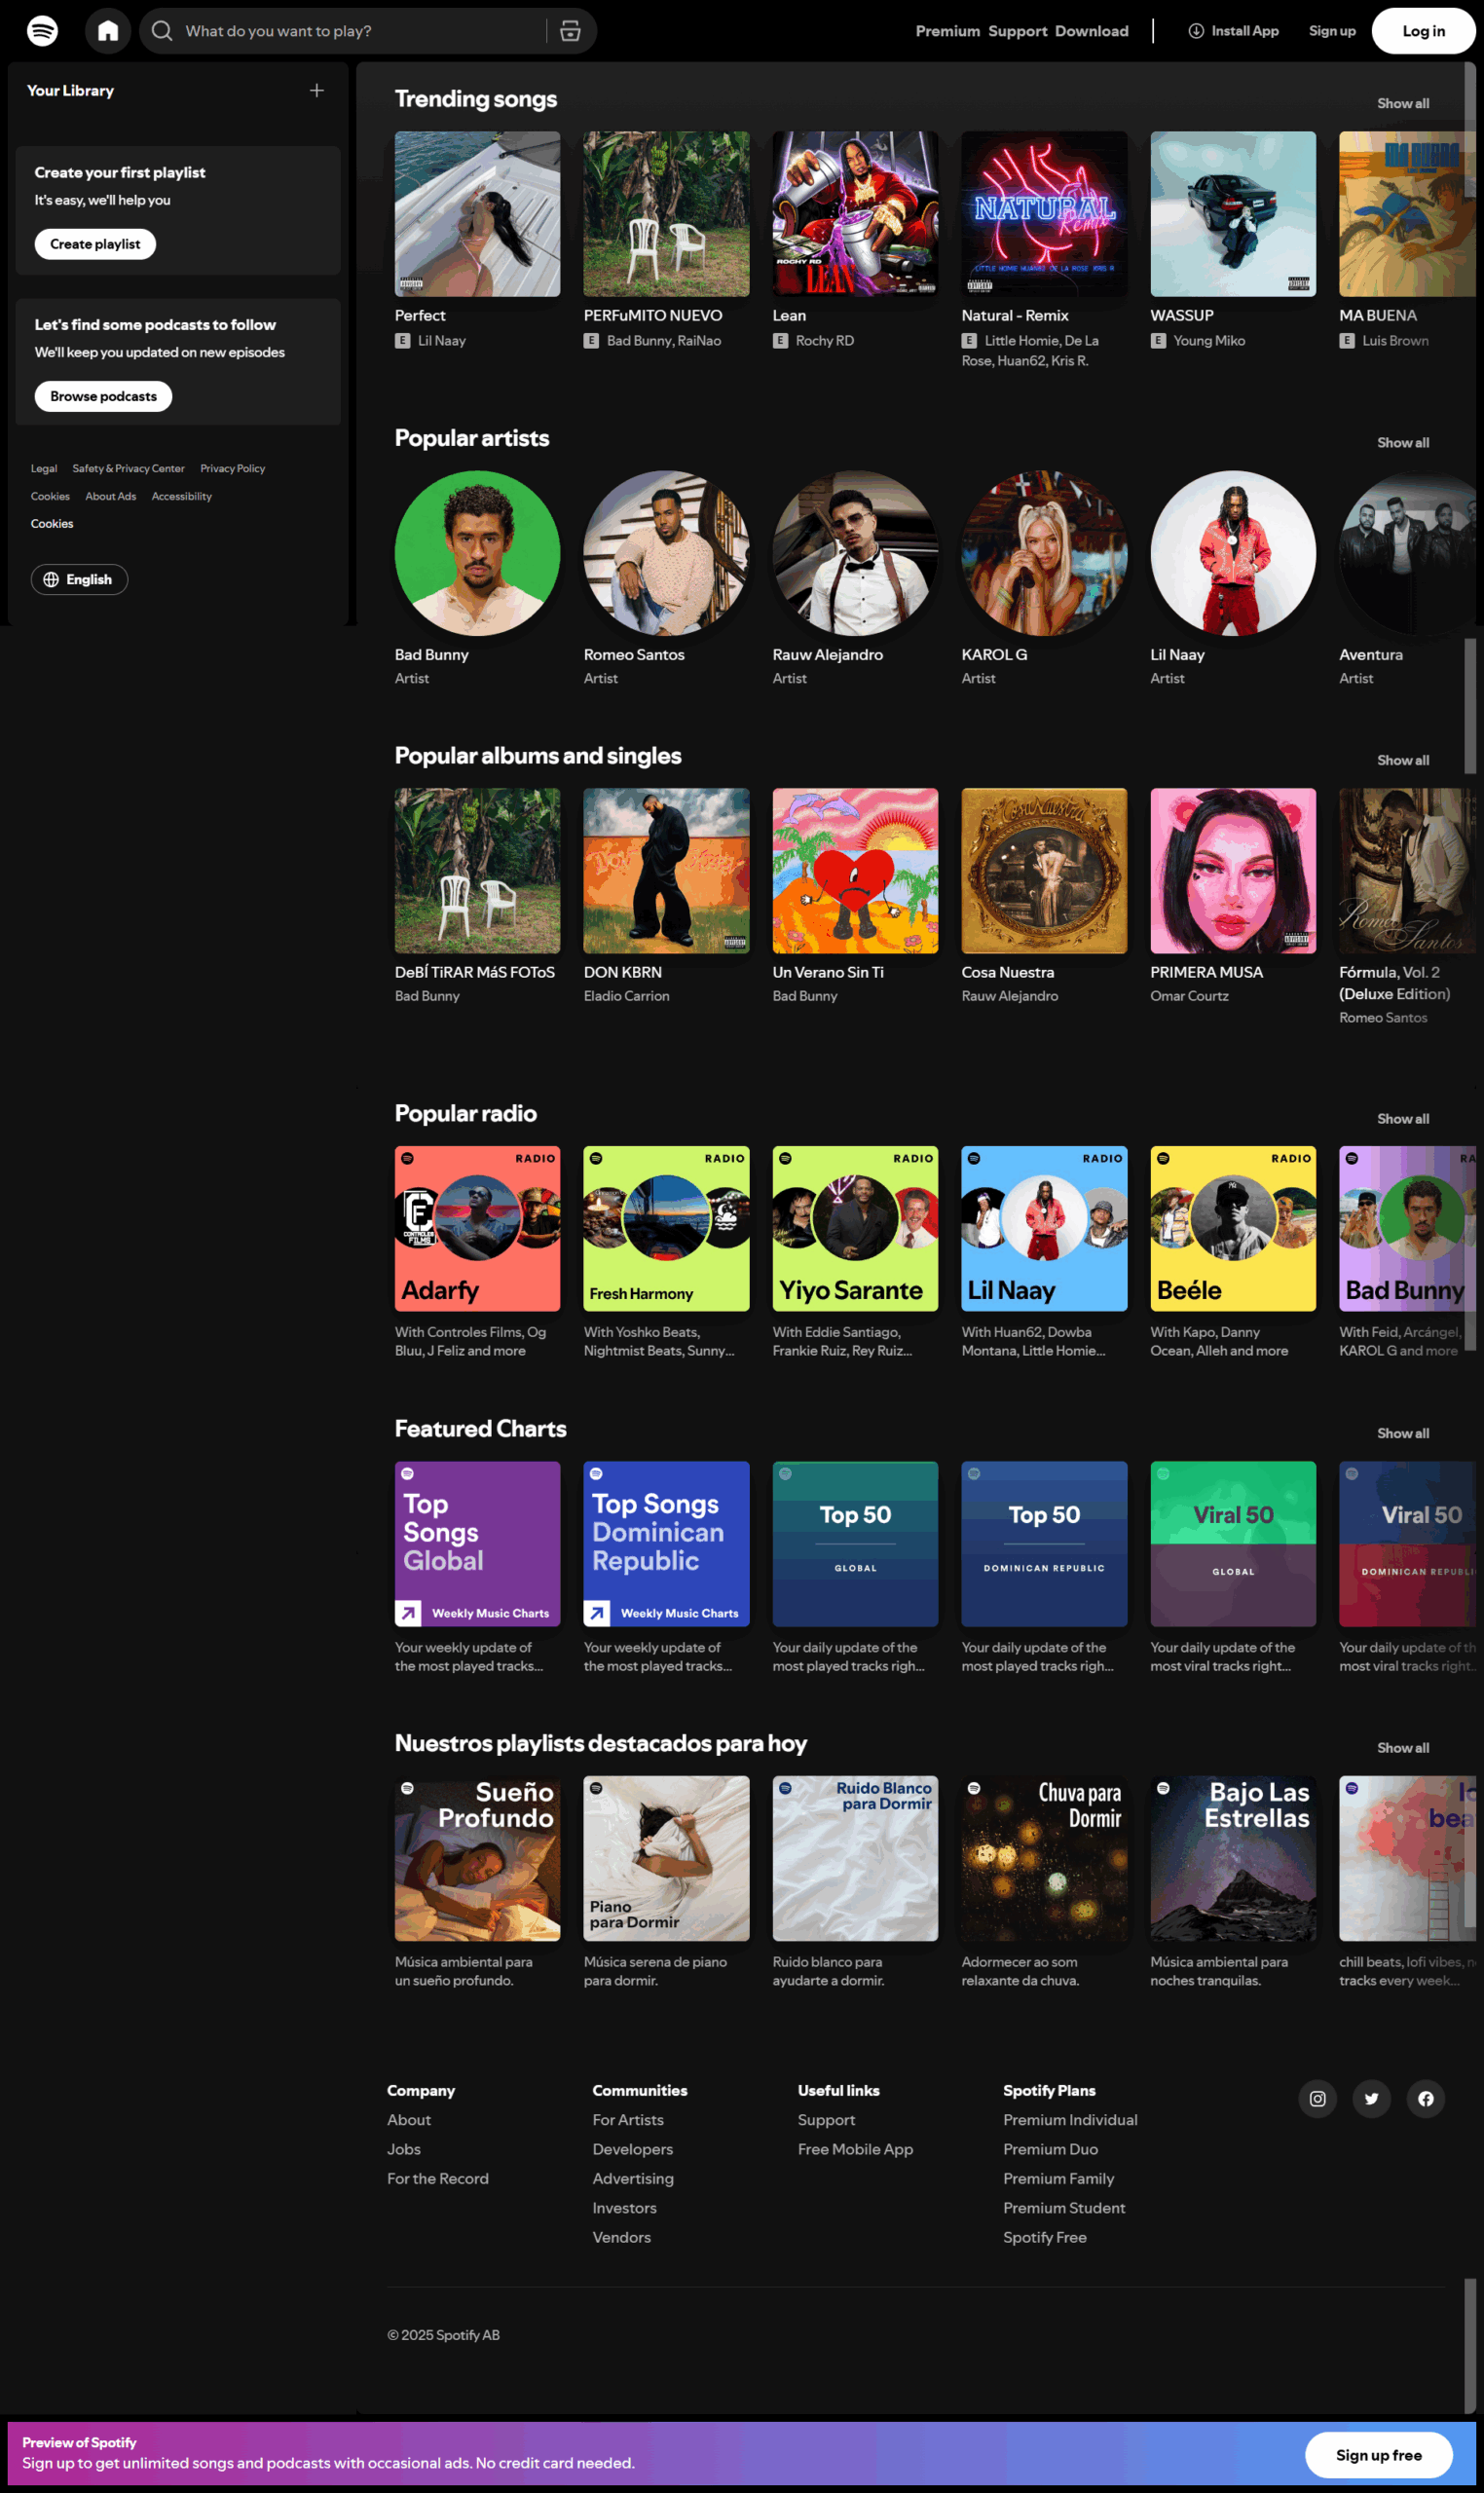Screen dimensions: 1484x2493
Task: Open Spotify's Instagram icon
Action: pos(1317,2098)
